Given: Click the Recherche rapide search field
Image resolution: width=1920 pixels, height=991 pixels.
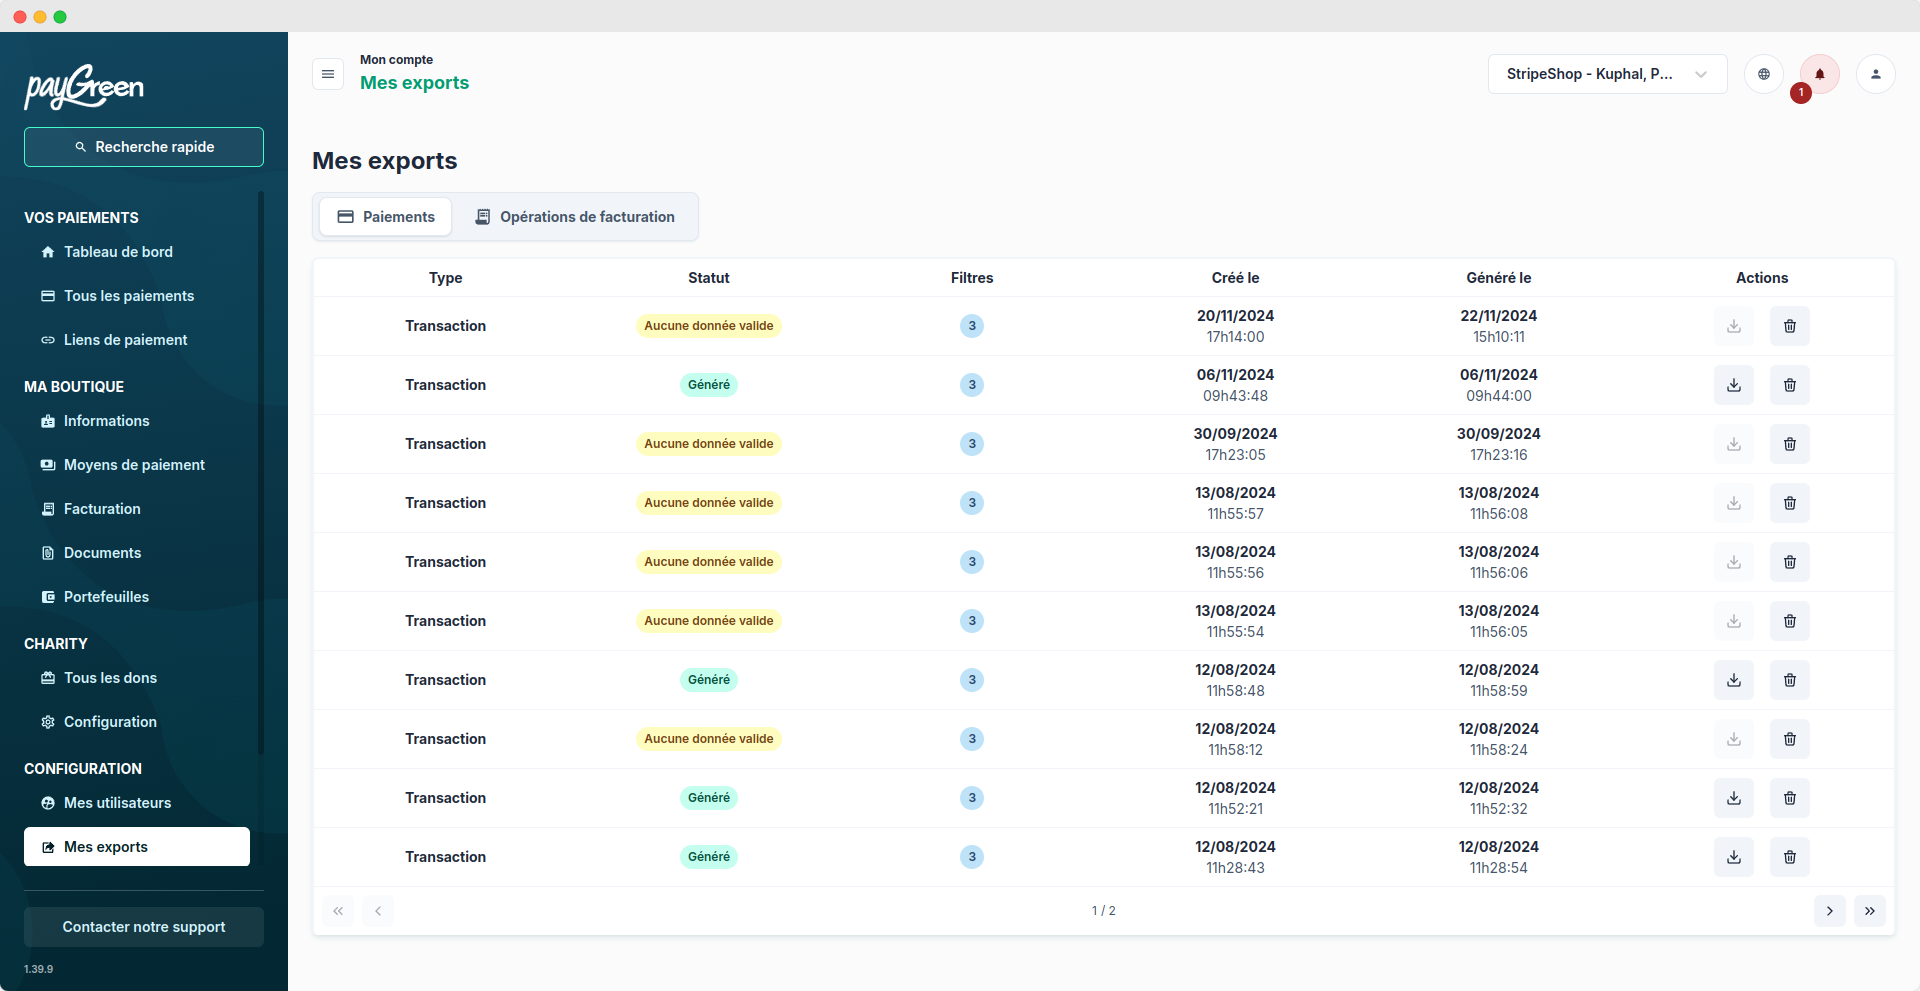Looking at the screenshot, I should coord(144,147).
